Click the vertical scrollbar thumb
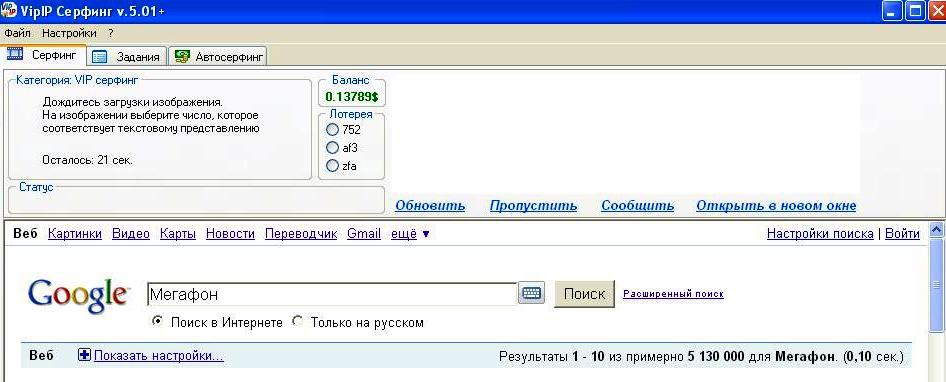Screen dimensions: 946x382 click(937, 285)
